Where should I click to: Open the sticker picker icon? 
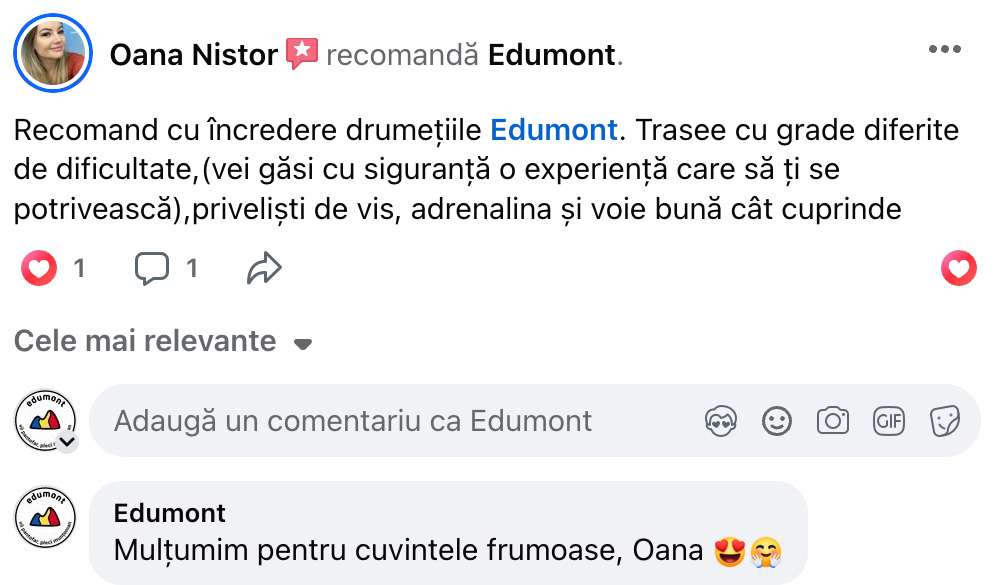944,421
